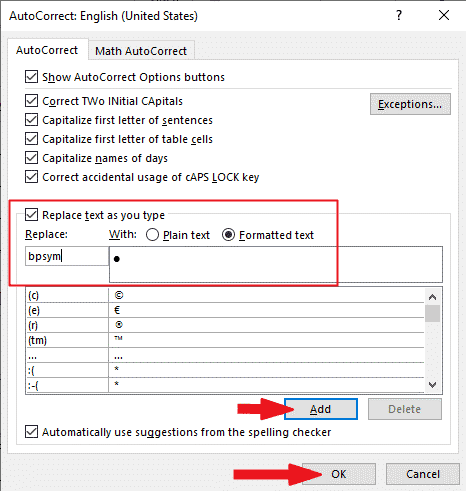Toggle Correct accidental usage of cAPS LOCK

tap(32, 177)
